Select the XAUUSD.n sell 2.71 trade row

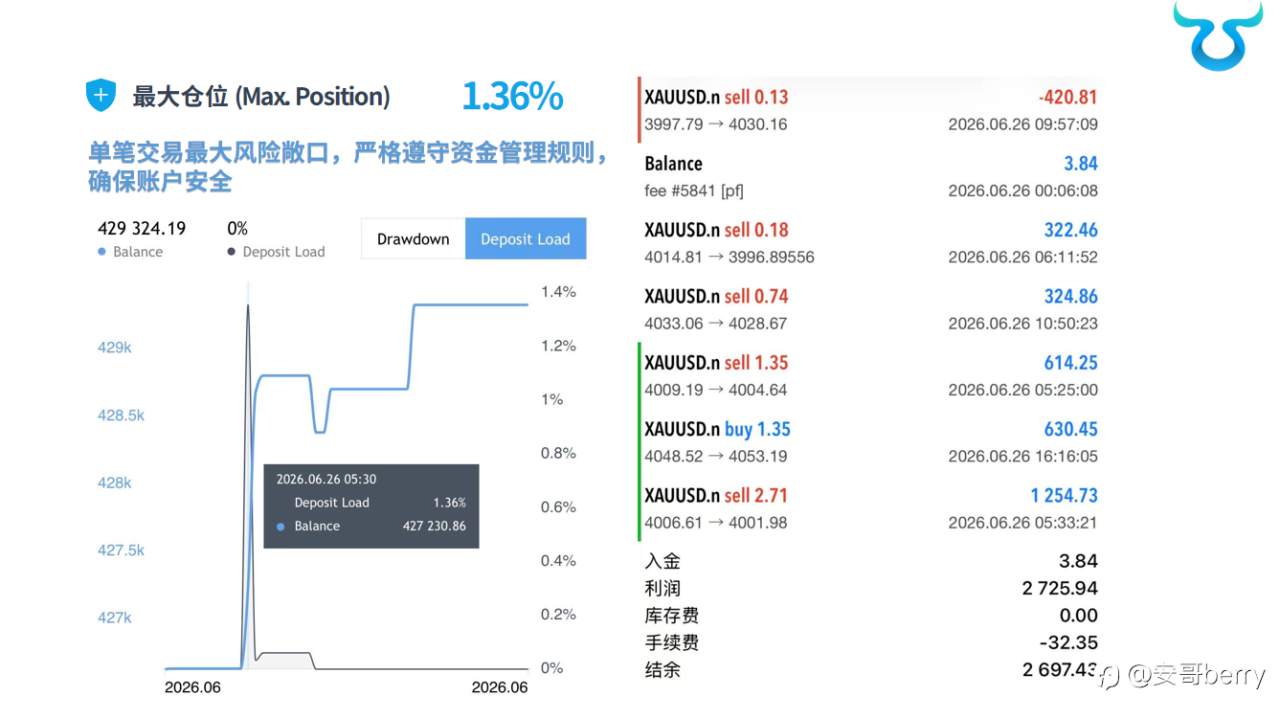[869, 508]
